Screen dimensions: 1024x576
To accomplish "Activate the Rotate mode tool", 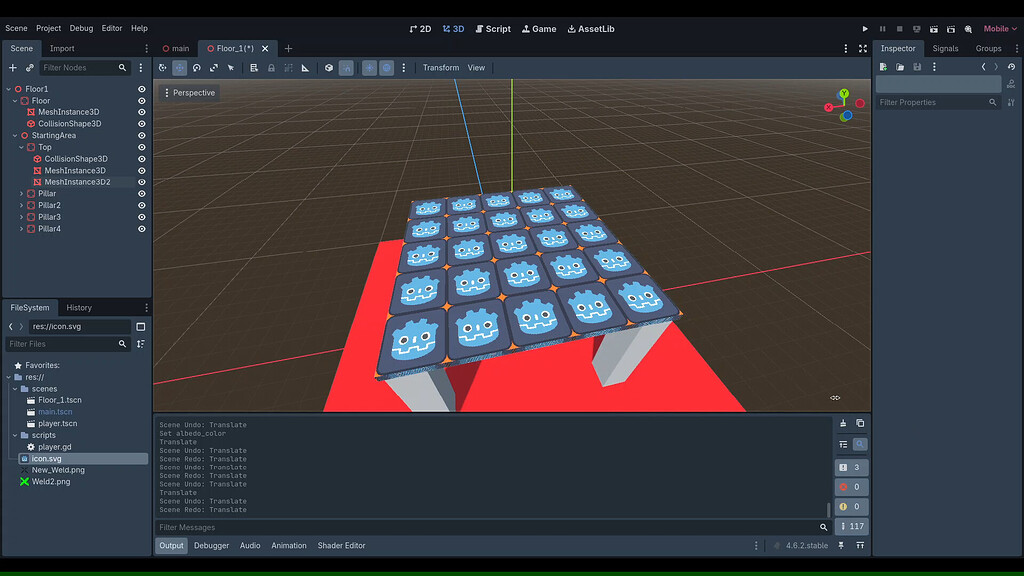I will tap(197, 68).
